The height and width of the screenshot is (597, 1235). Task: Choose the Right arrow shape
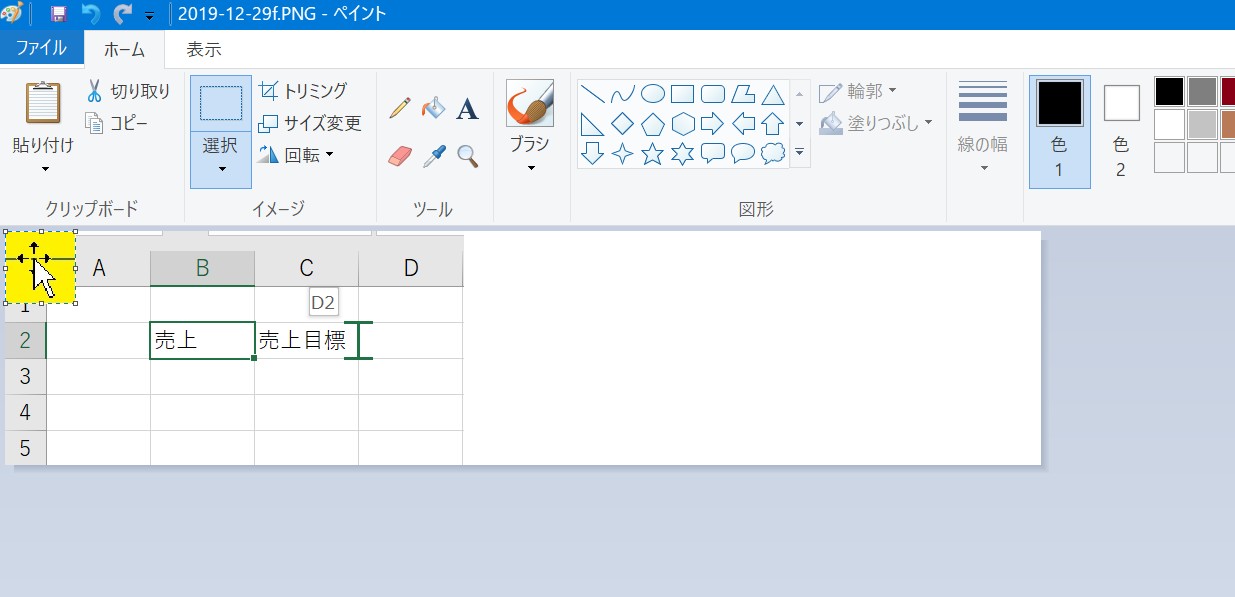click(x=713, y=124)
